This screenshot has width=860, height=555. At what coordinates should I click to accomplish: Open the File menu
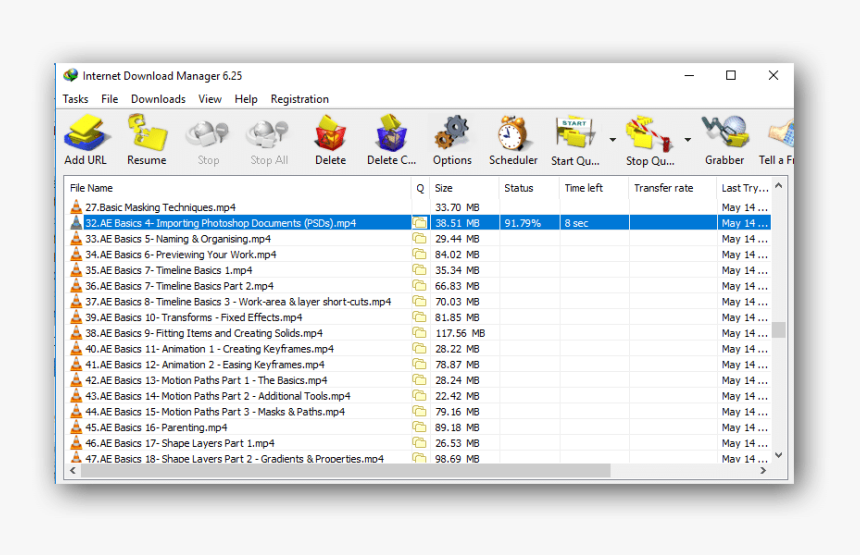coord(109,99)
